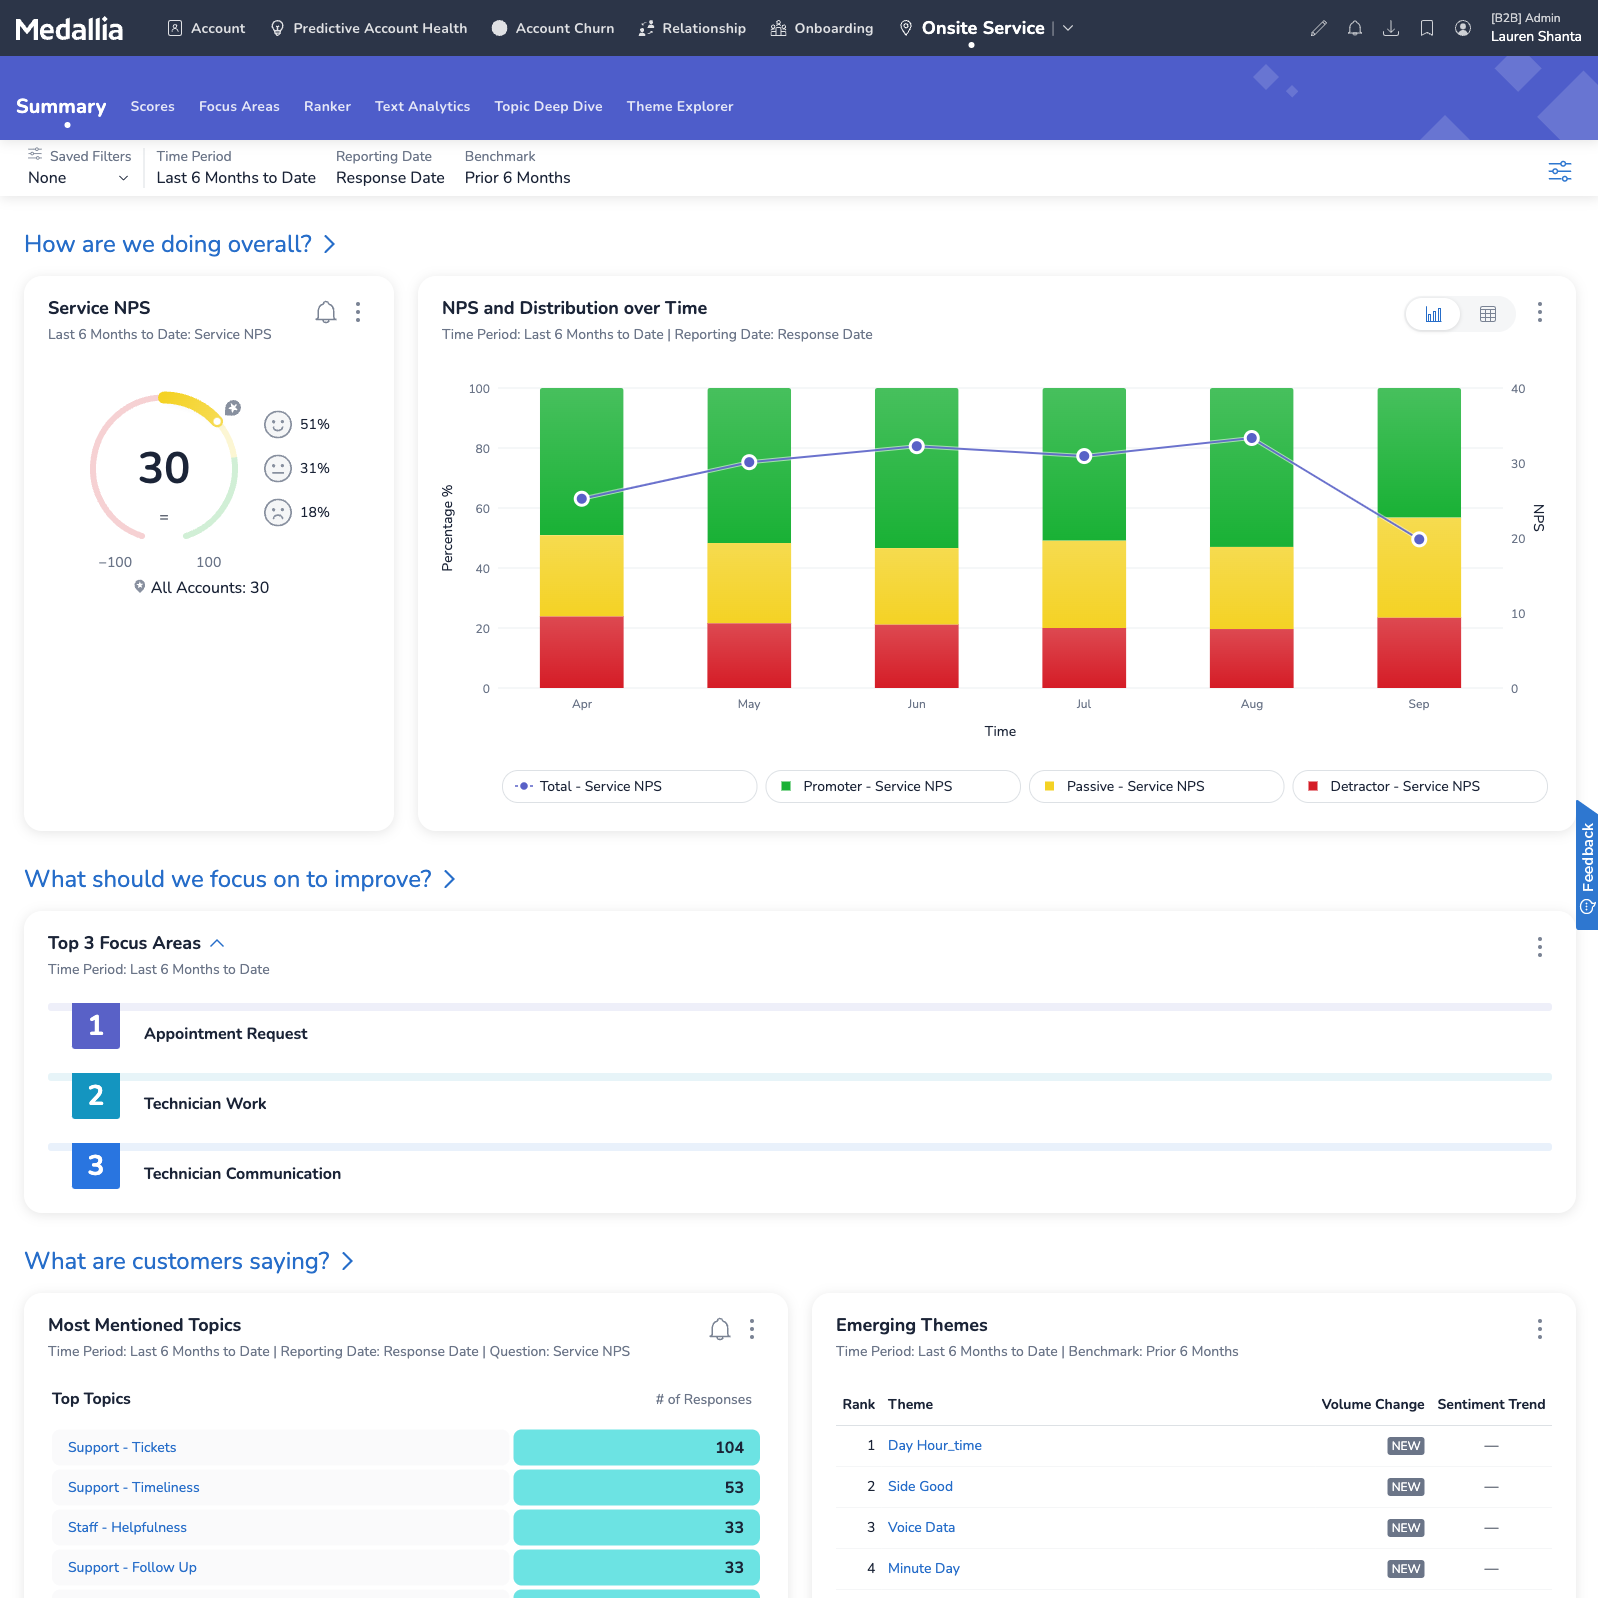Open the Saved Filters dropdown
This screenshot has width=1598, height=1598.
78,178
